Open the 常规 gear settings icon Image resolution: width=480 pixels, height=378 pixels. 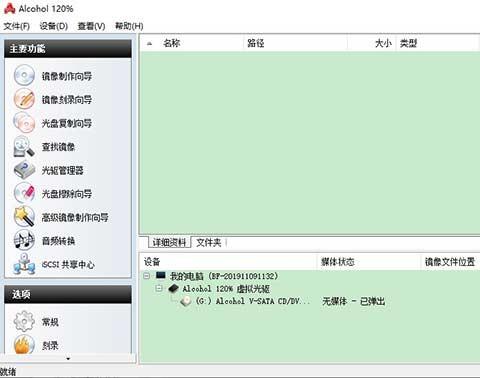point(24,321)
